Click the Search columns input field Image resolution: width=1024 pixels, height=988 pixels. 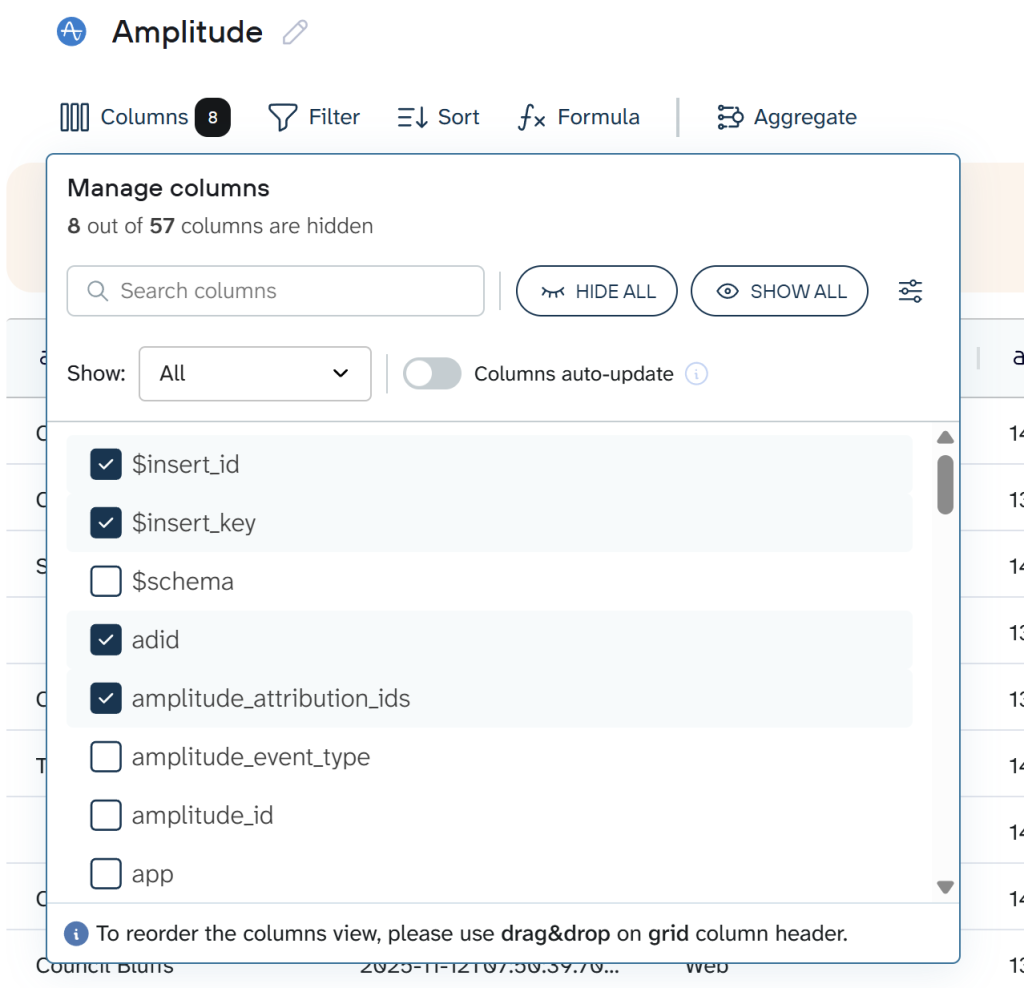click(x=274, y=291)
